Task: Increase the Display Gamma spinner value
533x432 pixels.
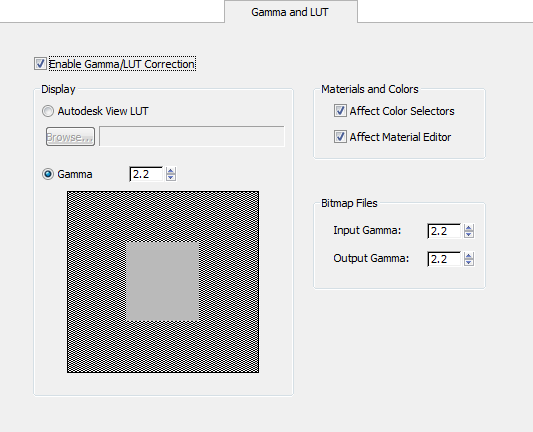Action: coord(171,171)
